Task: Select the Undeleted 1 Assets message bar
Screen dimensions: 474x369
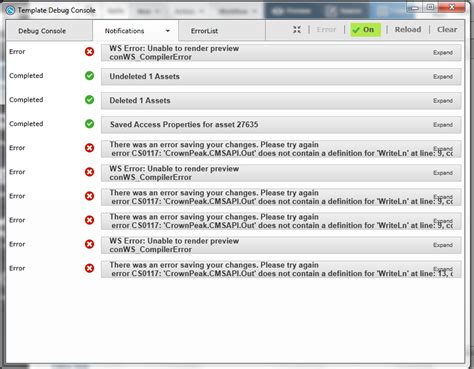Action: pyautogui.click(x=281, y=77)
